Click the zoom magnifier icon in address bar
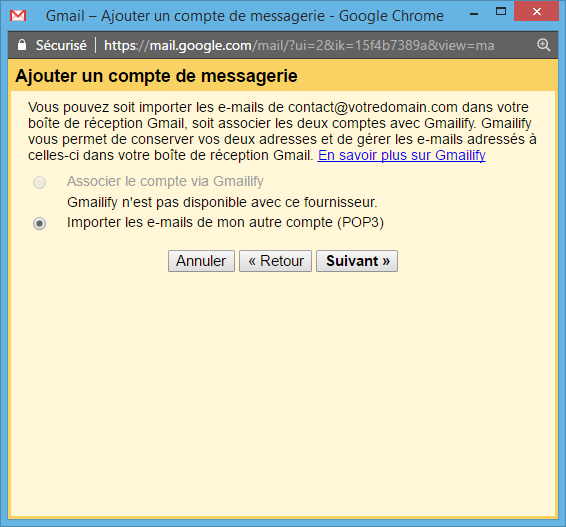This screenshot has width=566, height=527. coord(543,45)
